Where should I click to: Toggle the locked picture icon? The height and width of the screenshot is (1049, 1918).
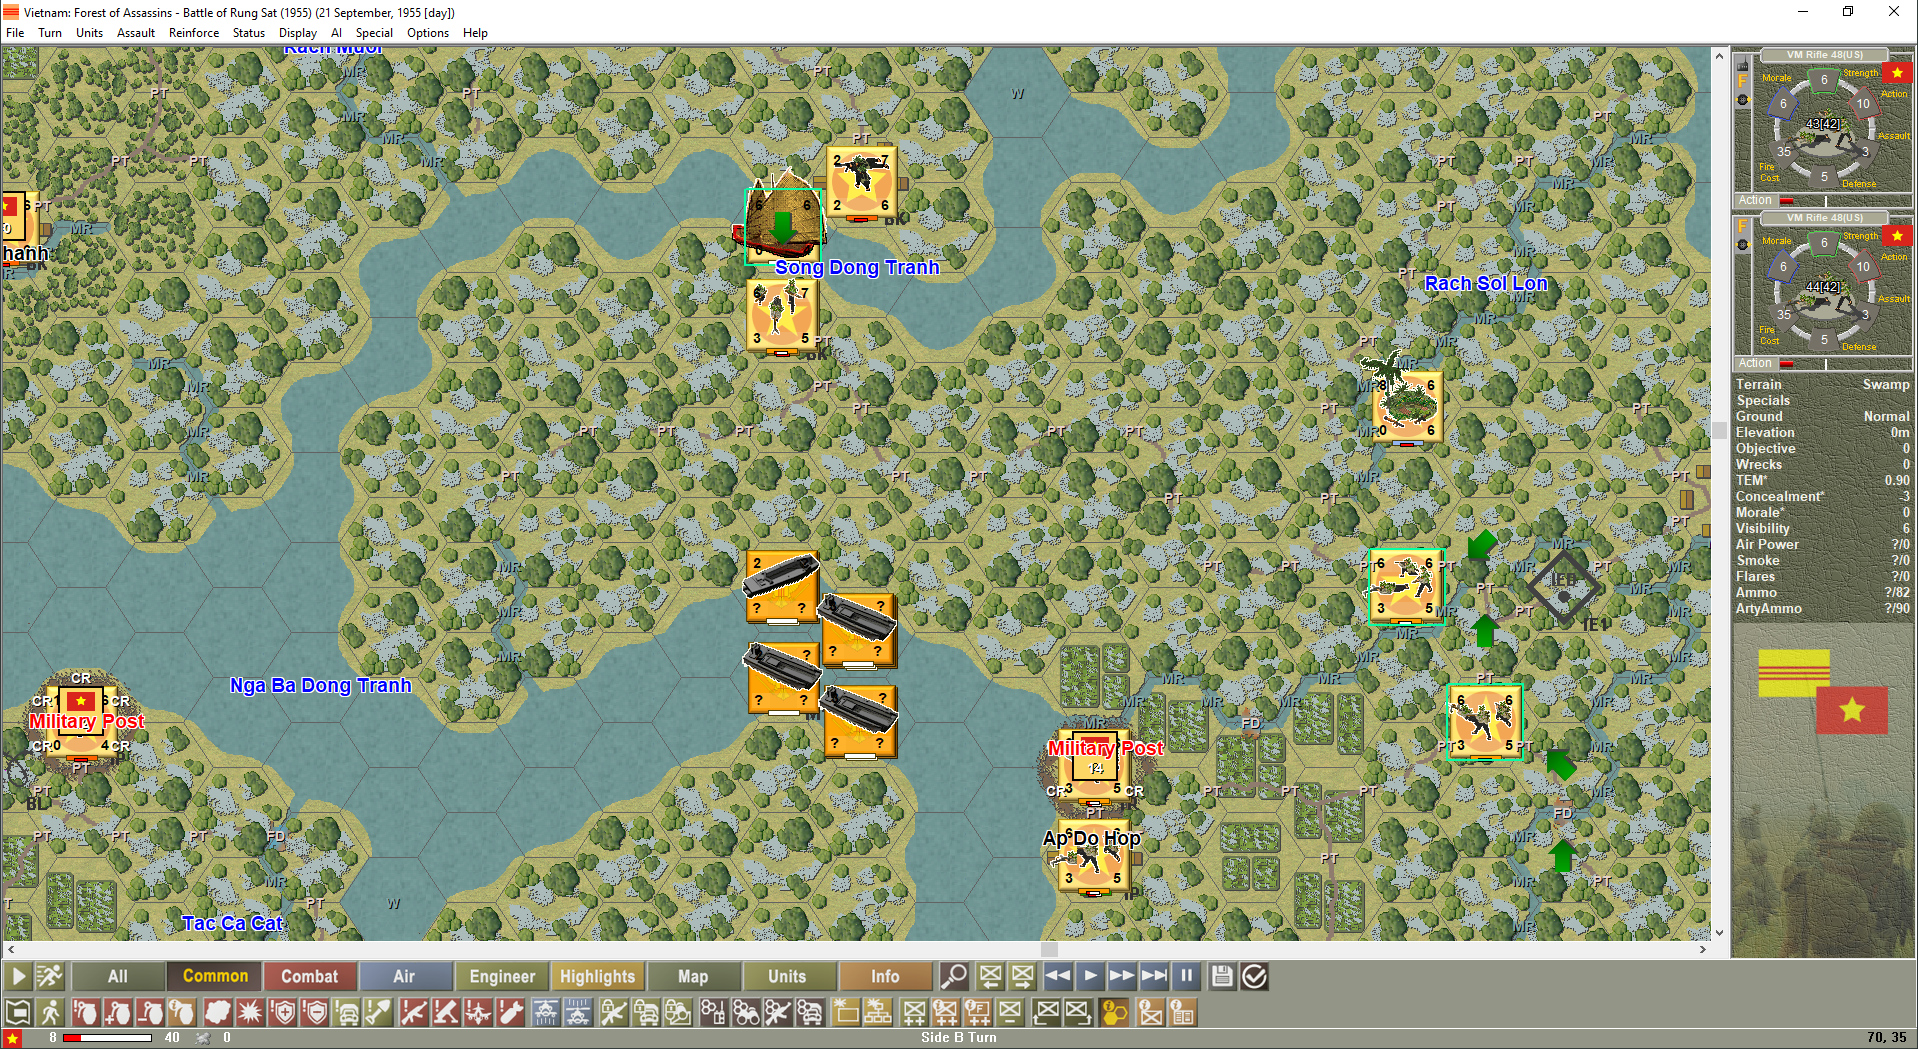pyautogui.click(x=678, y=1013)
